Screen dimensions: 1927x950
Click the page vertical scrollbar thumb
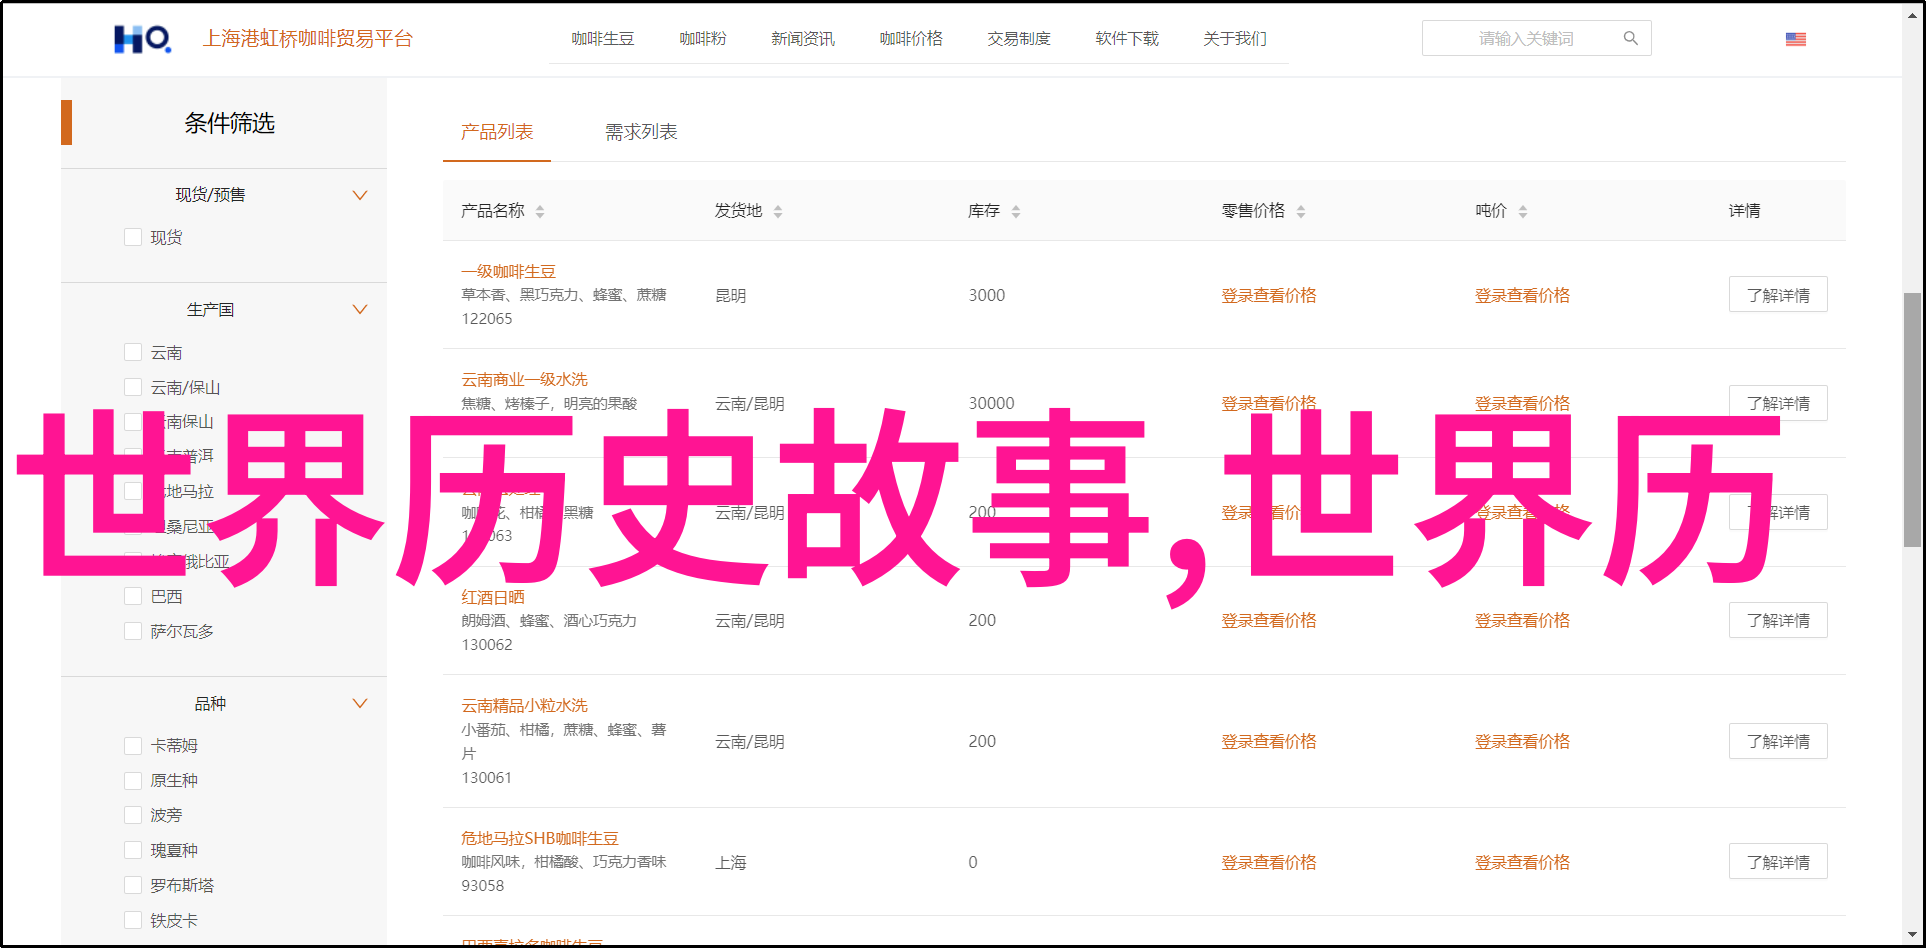click(1912, 420)
